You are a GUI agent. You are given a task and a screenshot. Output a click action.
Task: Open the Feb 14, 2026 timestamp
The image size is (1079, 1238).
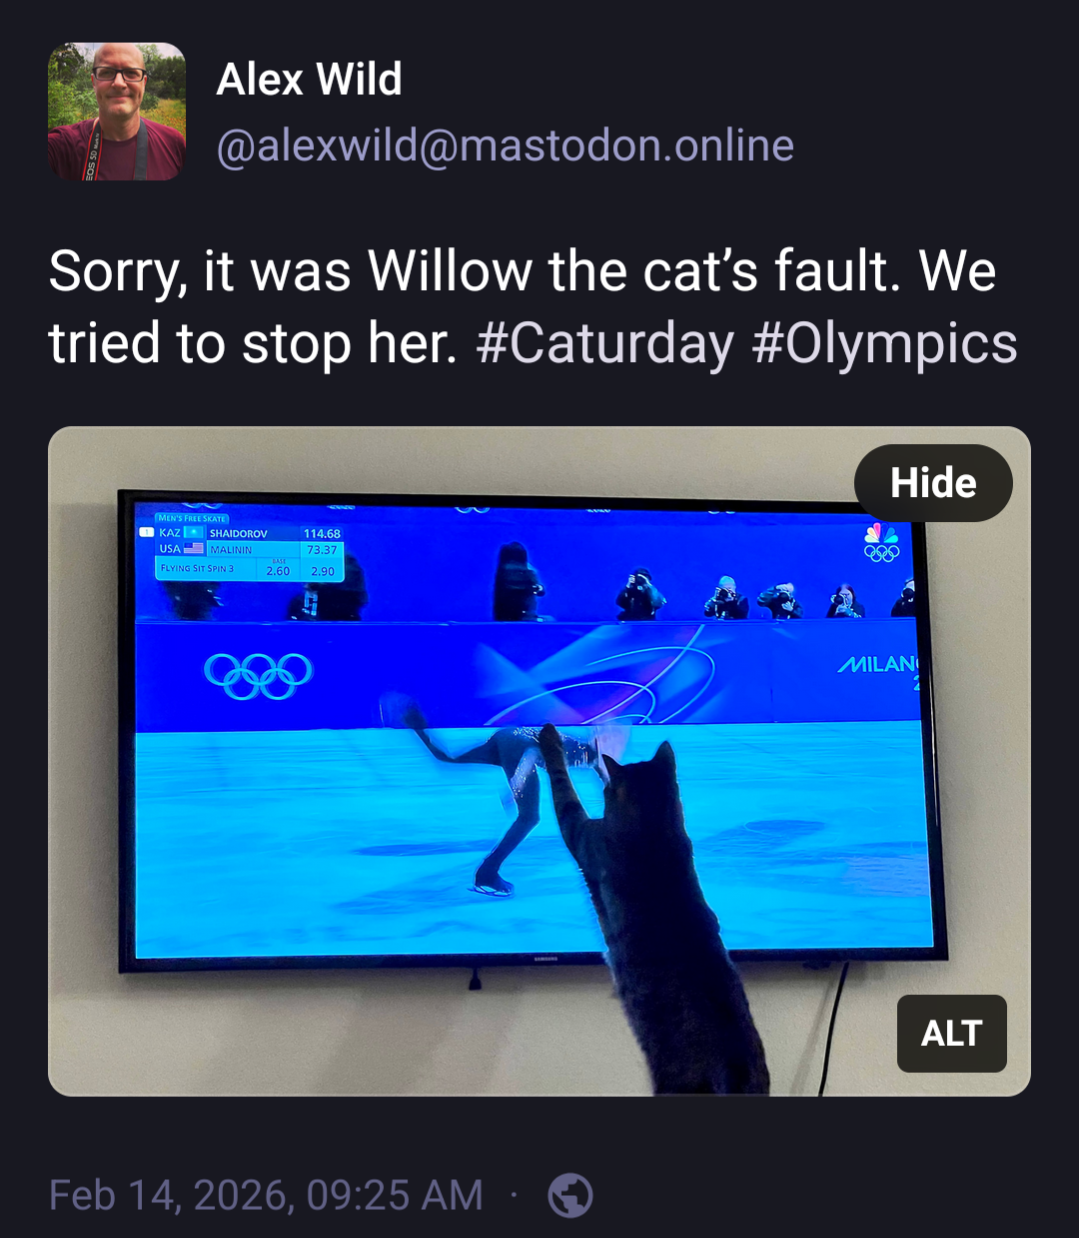click(x=266, y=1195)
